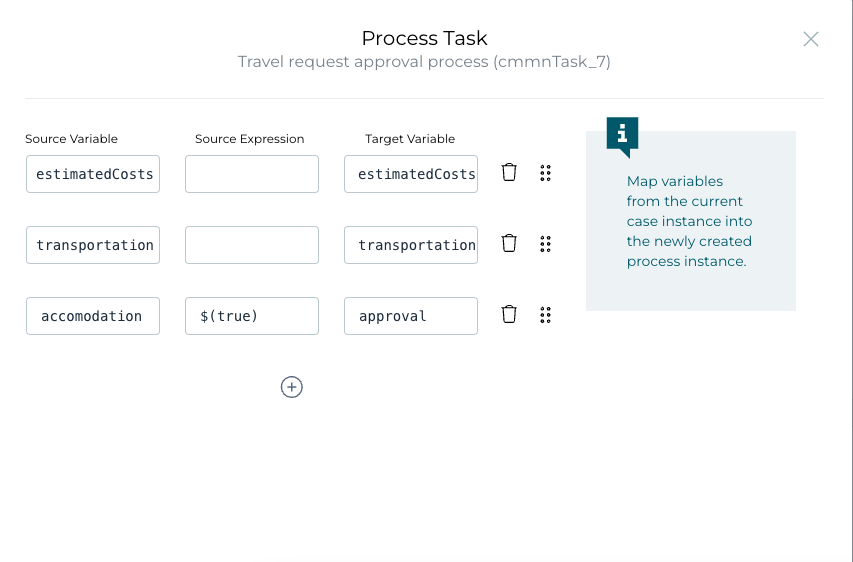Click the estimatedCosts target variable field
Screen dimensions: 853x562
coord(411,174)
